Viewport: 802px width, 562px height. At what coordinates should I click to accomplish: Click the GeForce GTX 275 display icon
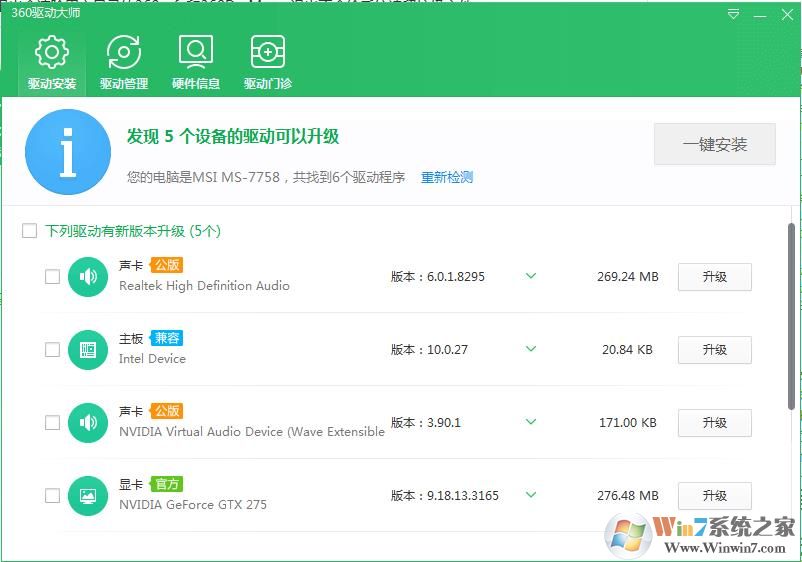[88, 496]
